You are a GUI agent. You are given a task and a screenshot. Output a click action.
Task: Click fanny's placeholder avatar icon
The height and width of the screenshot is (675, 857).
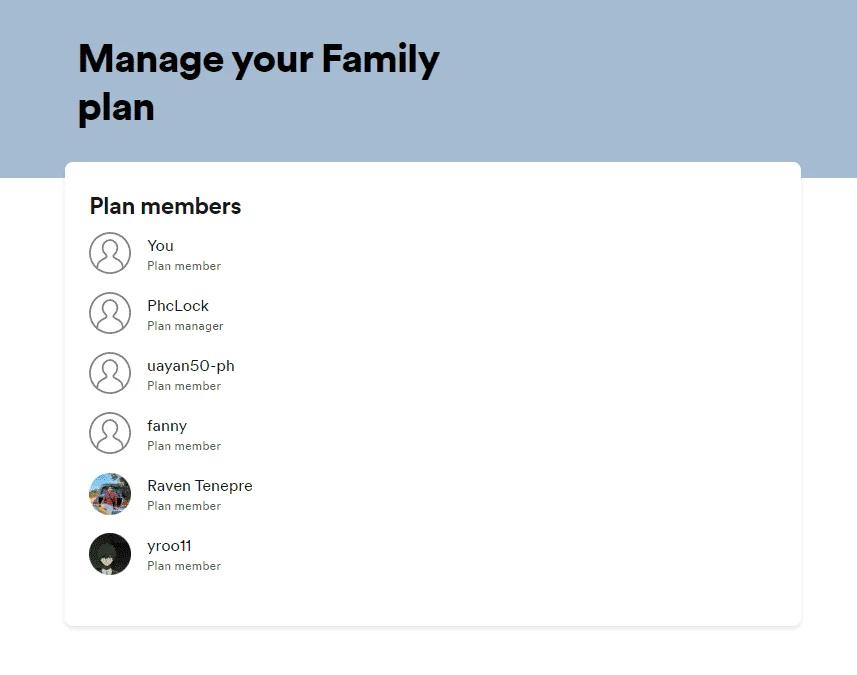pos(110,433)
